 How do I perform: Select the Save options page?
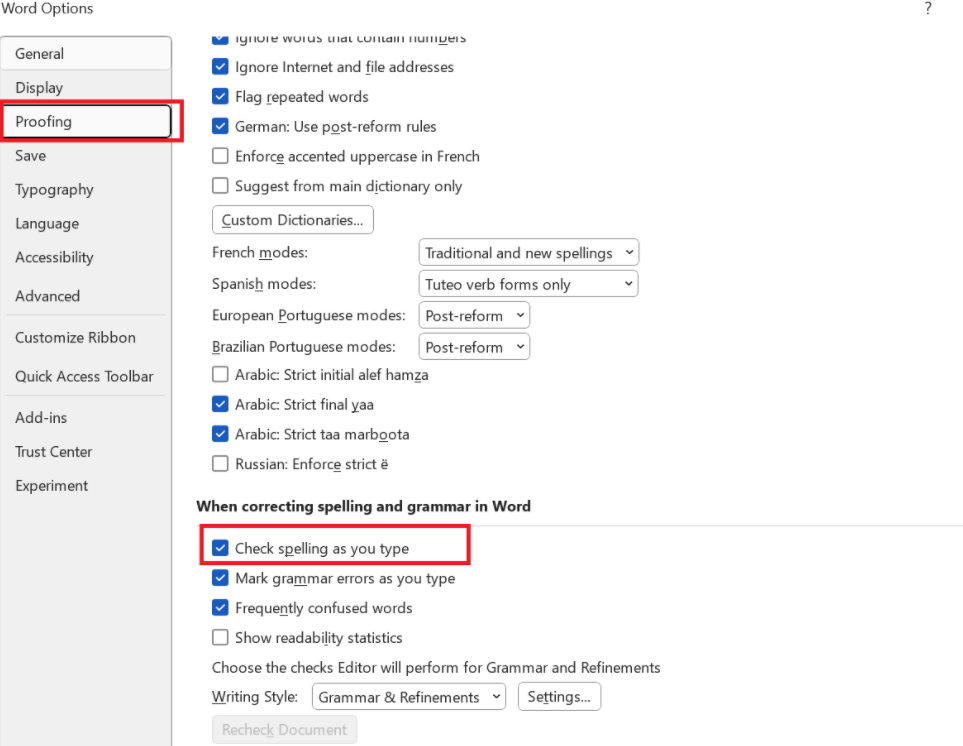pyautogui.click(x=30, y=155)
